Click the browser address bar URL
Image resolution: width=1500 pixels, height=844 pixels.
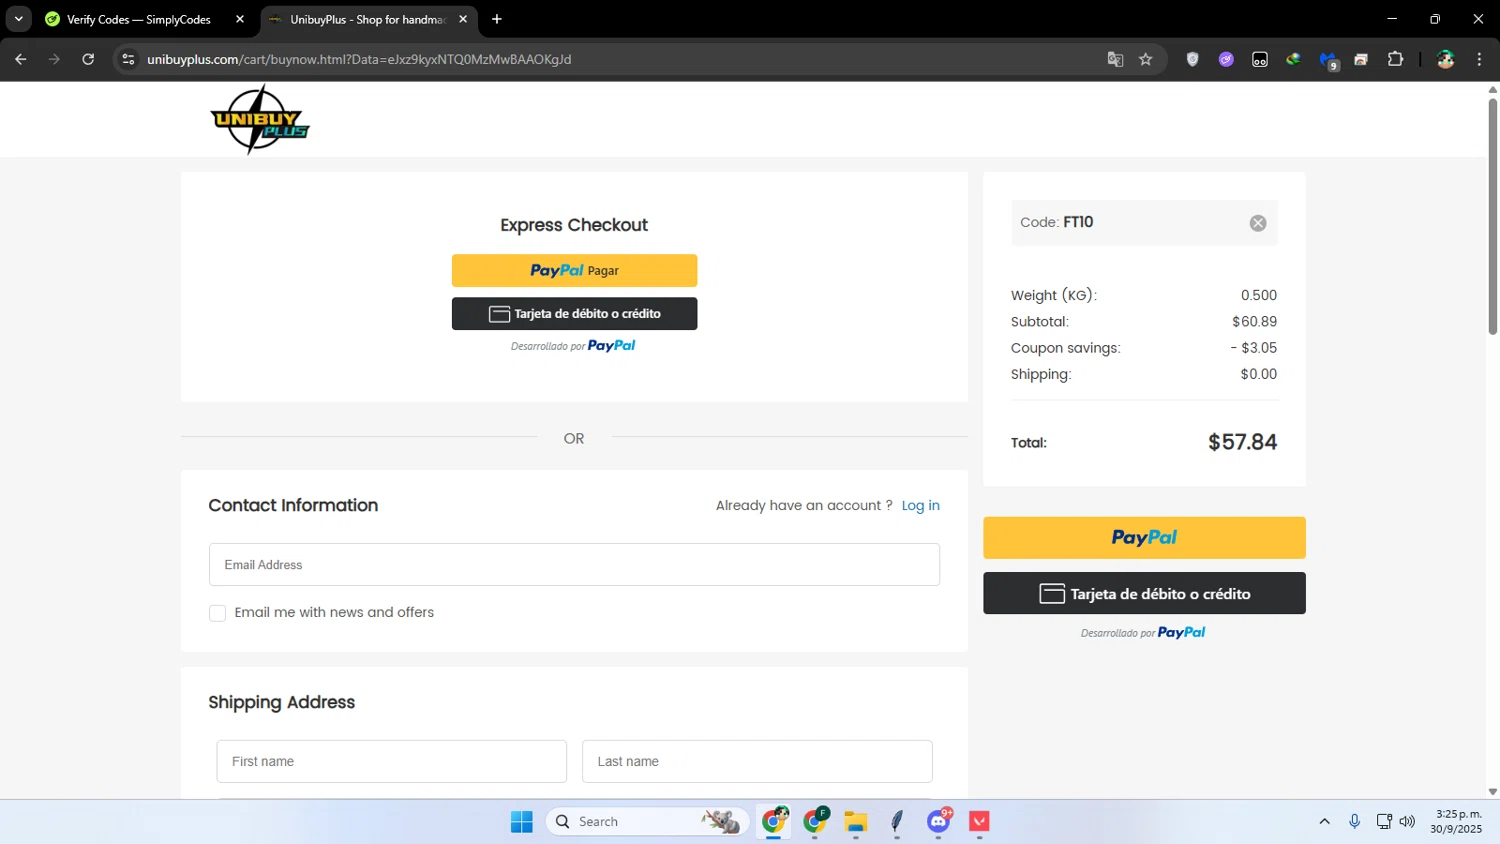pyautogui.click(x=359, y=59)
